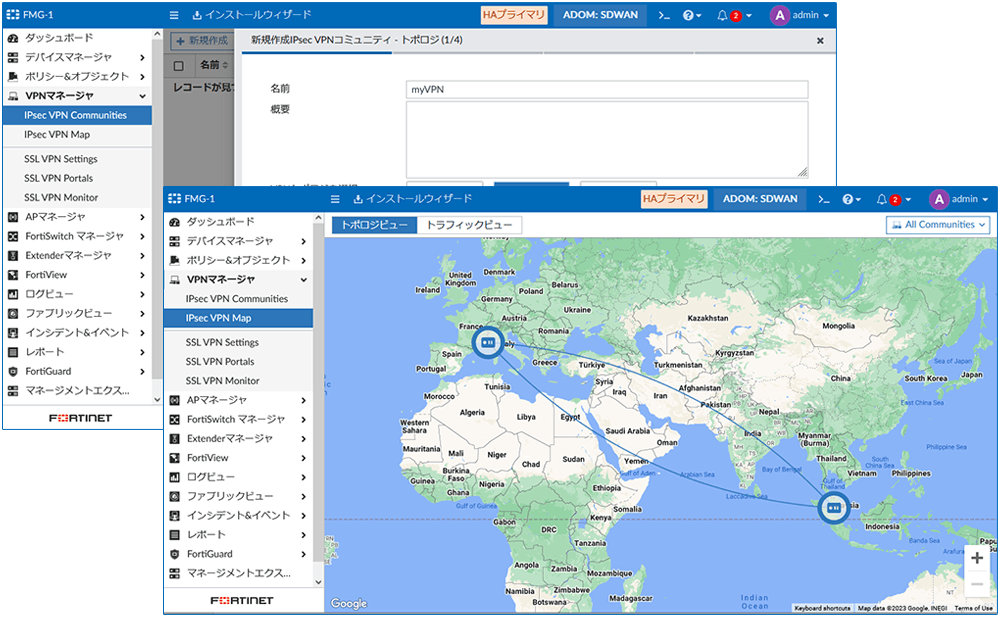The image size is (1000, 617).
Task: Click the VPN node over Italy on map
Action: click(488, 343)
